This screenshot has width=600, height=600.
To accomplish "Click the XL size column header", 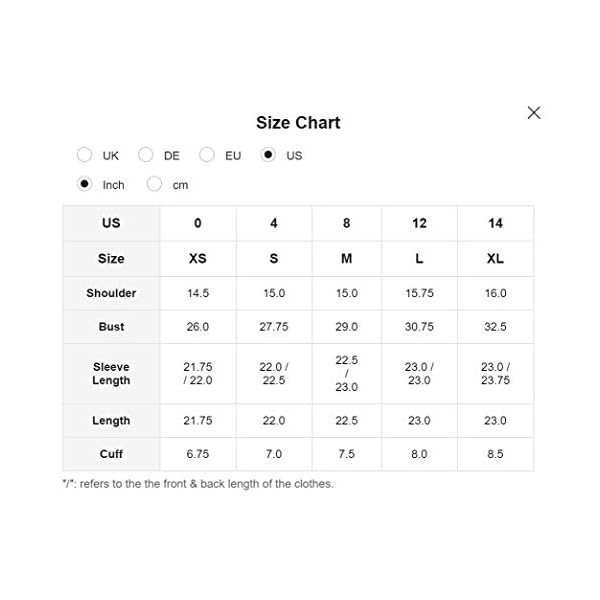I will tap(495, 258).
